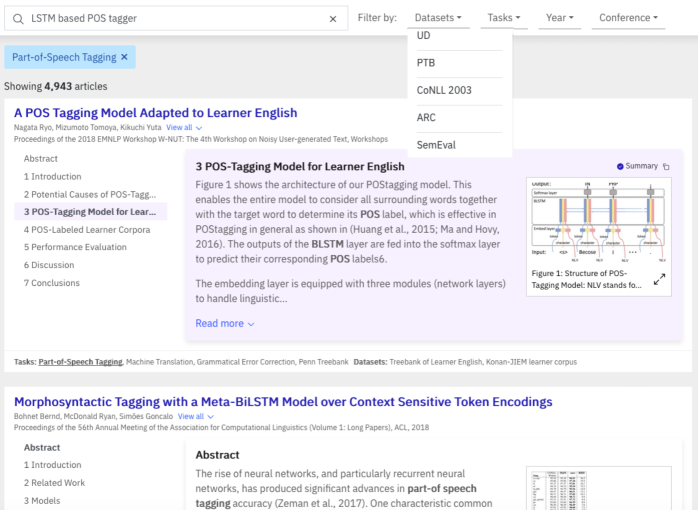Open the Conference filter dropdown
698x510 pixels.
pos(628,18)
